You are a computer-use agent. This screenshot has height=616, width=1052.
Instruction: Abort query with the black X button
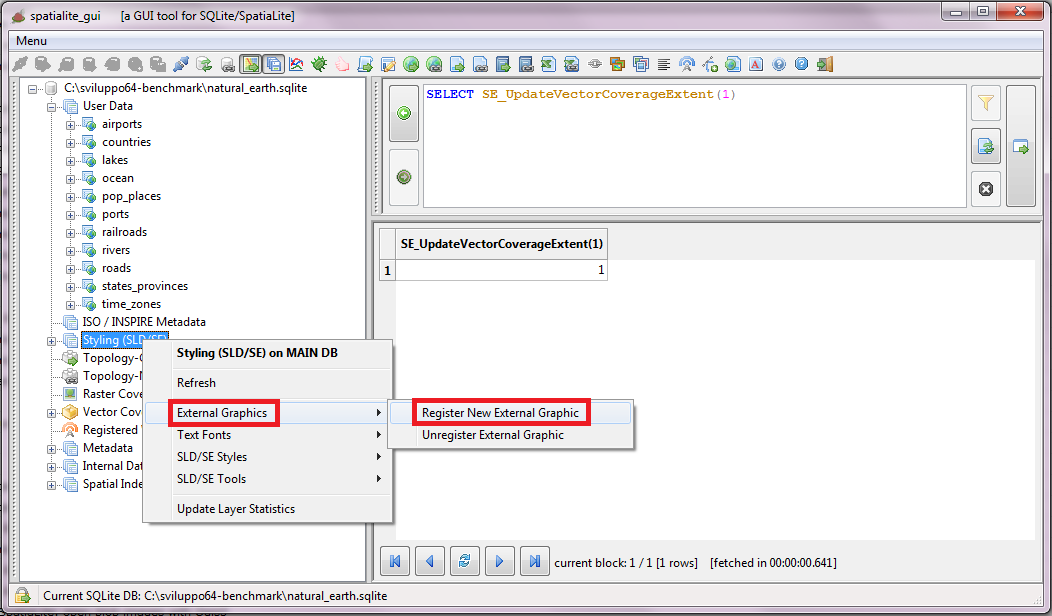point(986,189)
